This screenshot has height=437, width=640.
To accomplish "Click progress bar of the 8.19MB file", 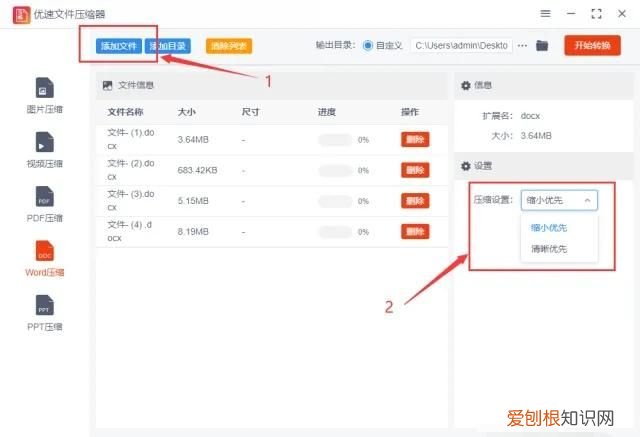I will (x=335, y=232).
